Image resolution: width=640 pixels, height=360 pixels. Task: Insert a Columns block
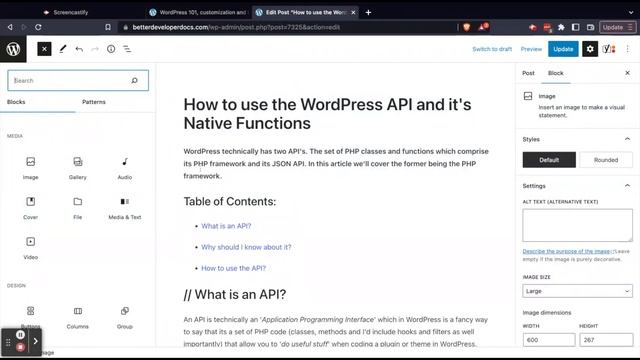point(78,317)
